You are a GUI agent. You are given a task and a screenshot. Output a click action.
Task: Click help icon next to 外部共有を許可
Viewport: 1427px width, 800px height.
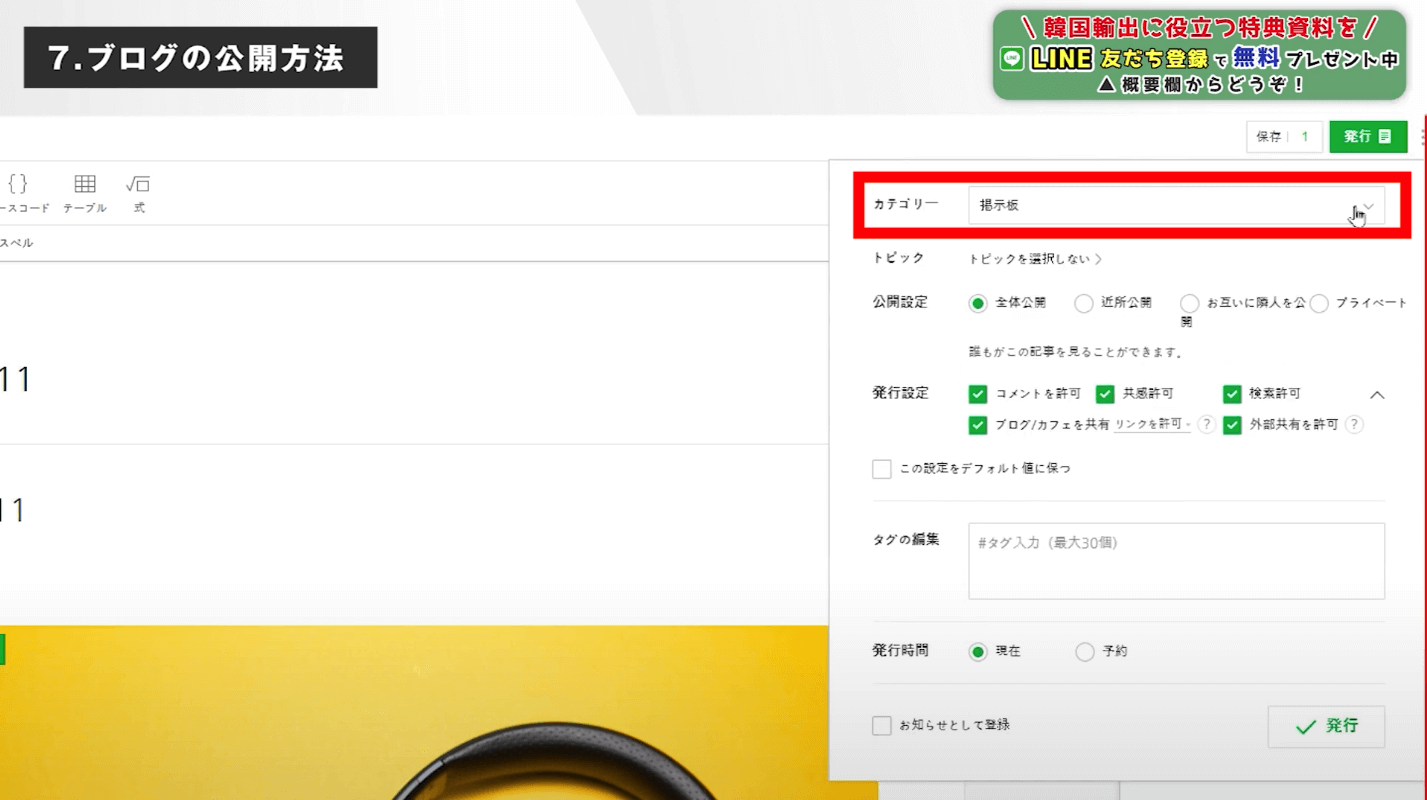coord(1354,425)
